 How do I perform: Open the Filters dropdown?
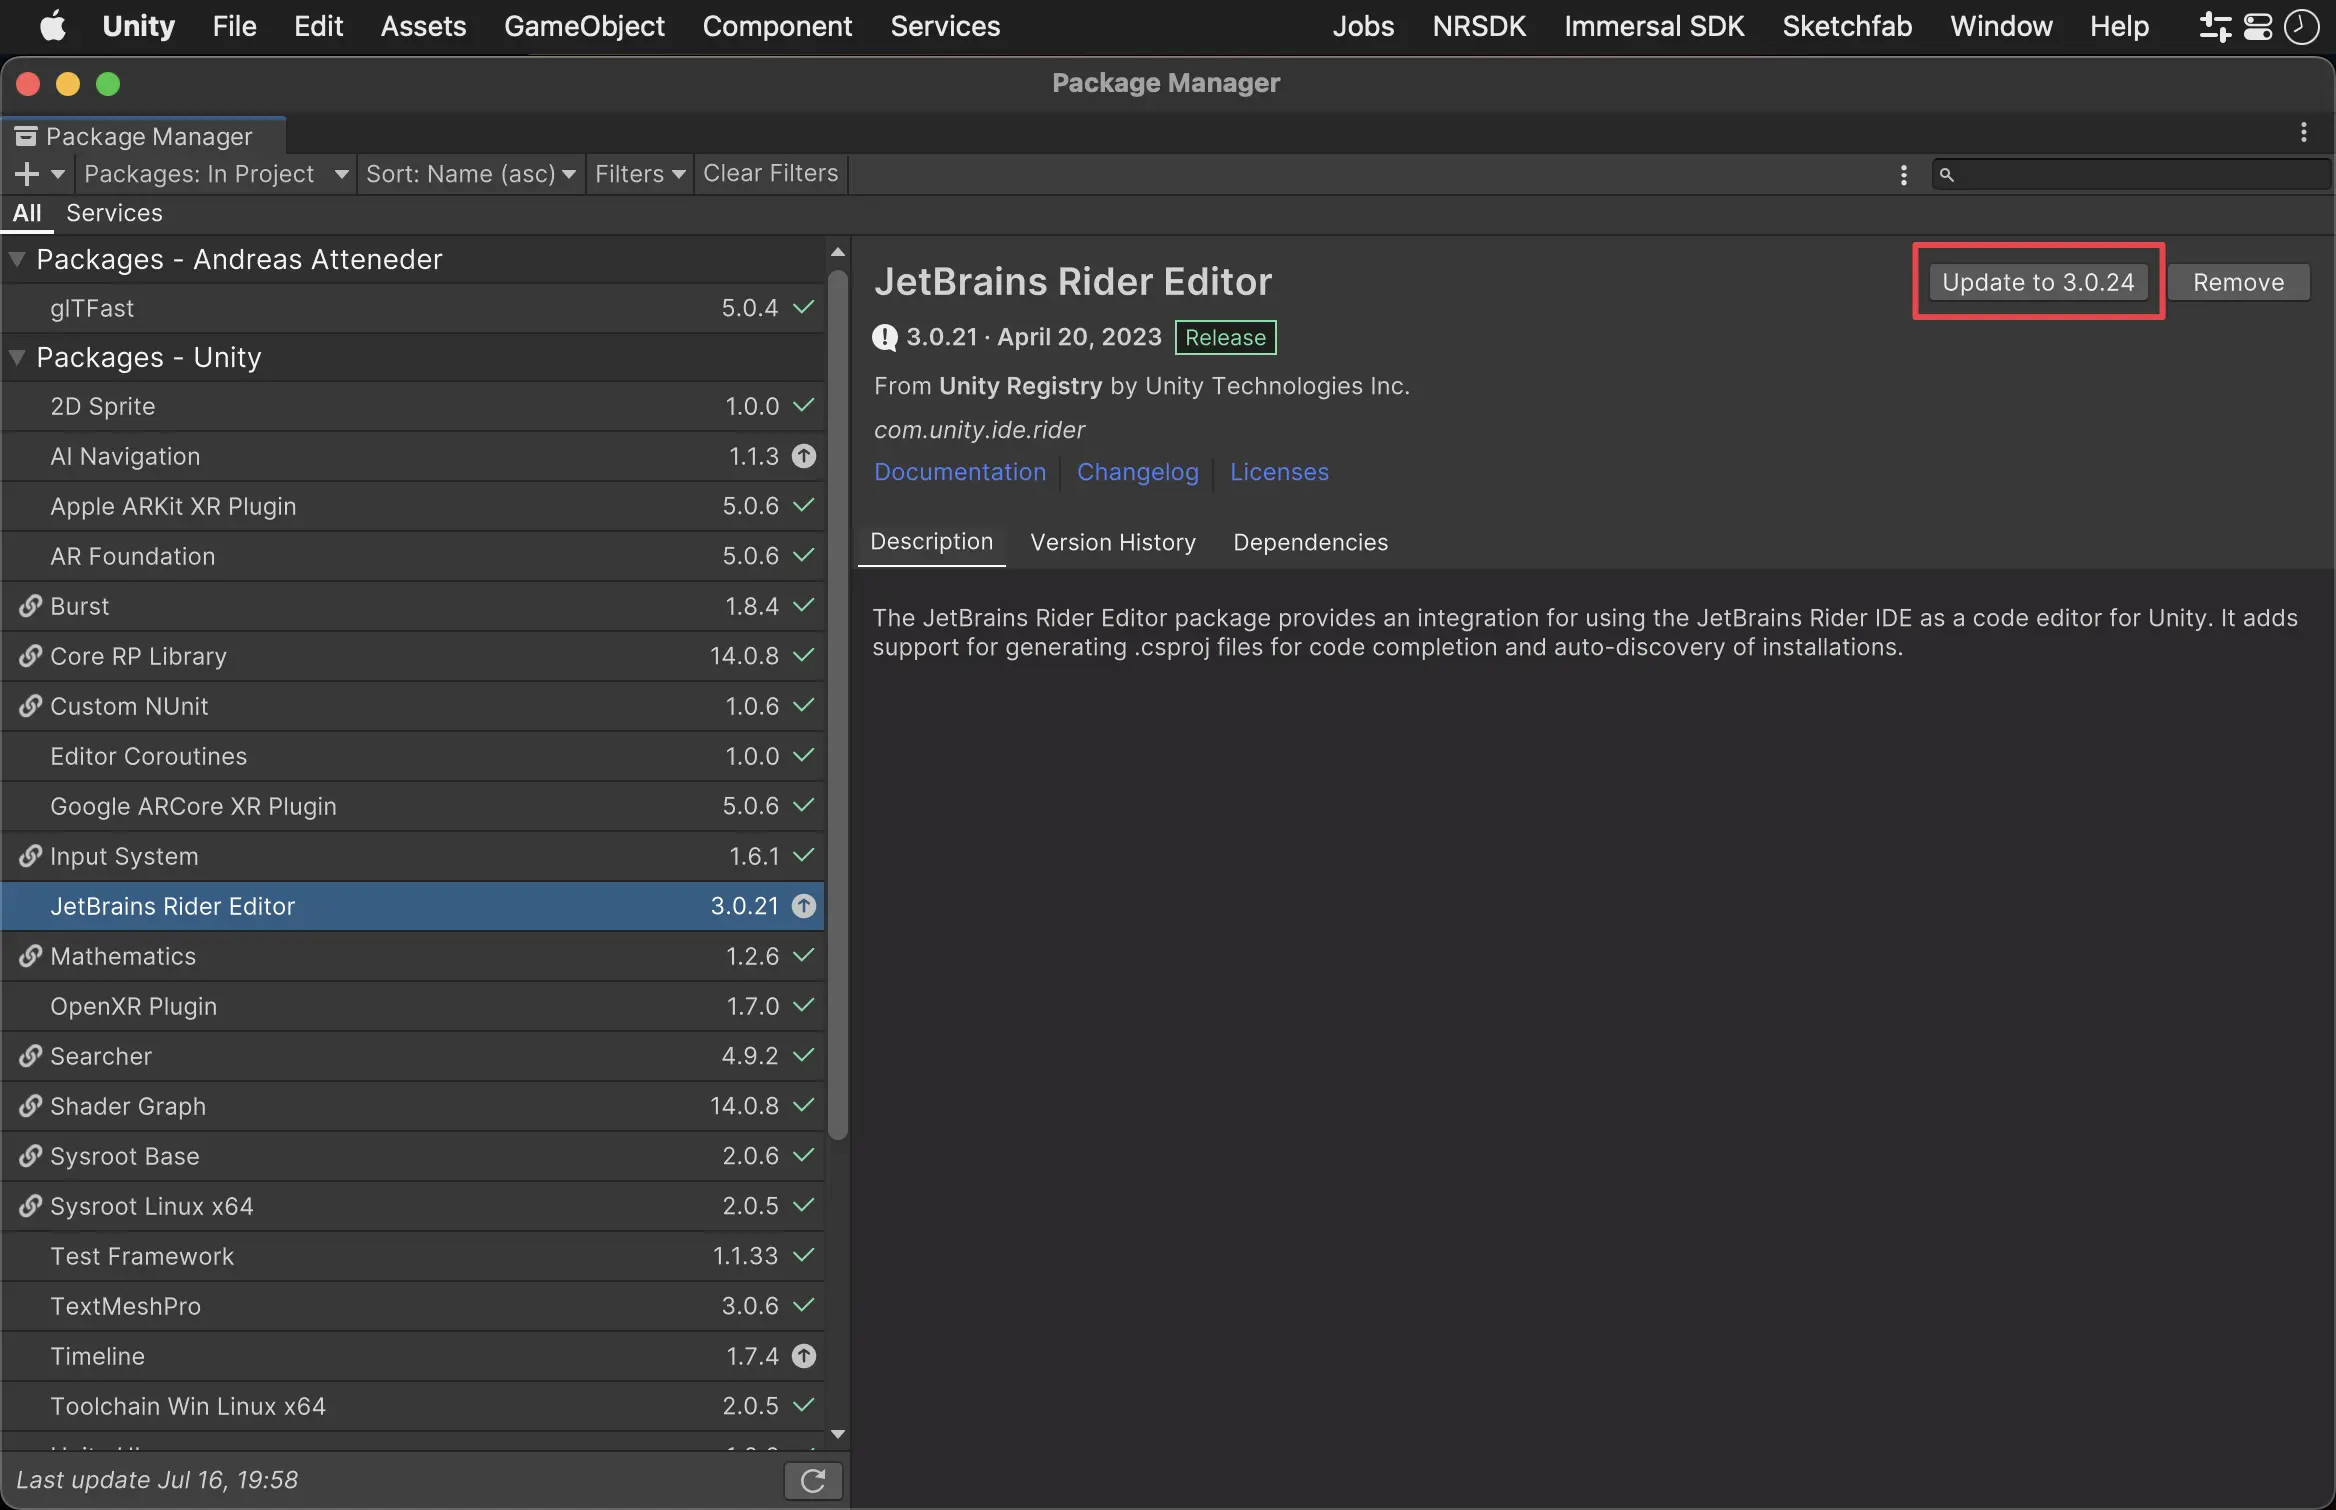[x=640, y=174]
